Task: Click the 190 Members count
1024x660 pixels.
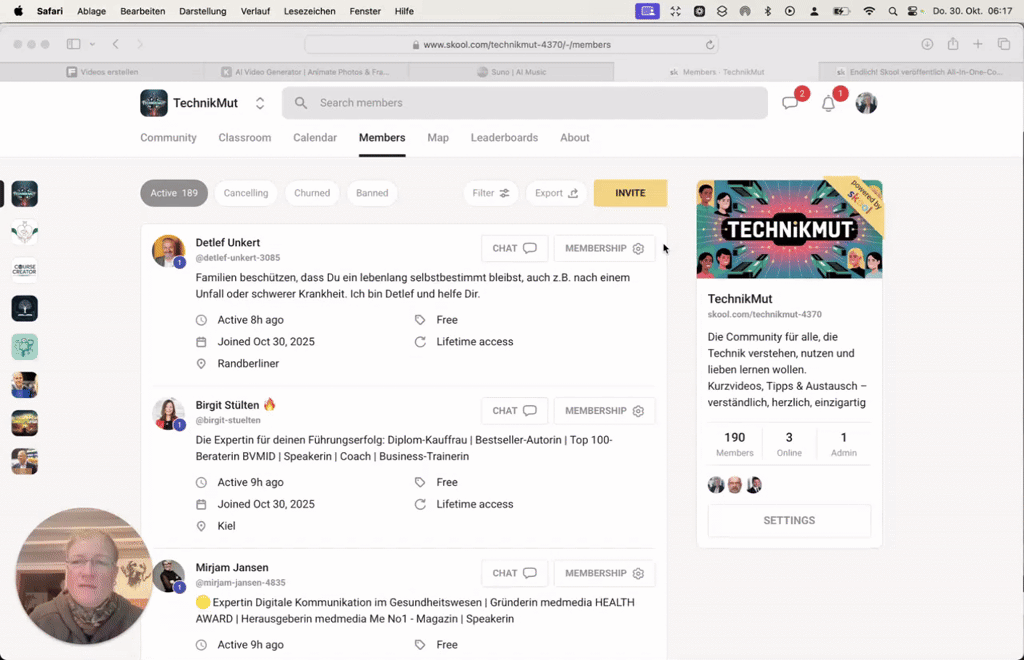Action: point(734,444)
